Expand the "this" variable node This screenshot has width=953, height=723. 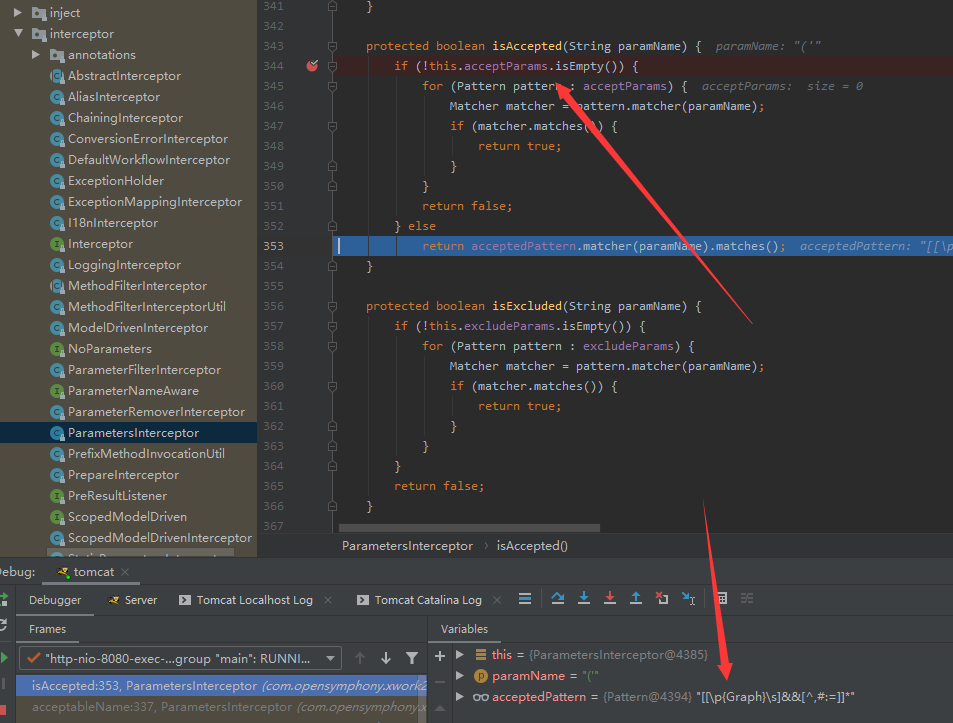[x=460, y=655]
